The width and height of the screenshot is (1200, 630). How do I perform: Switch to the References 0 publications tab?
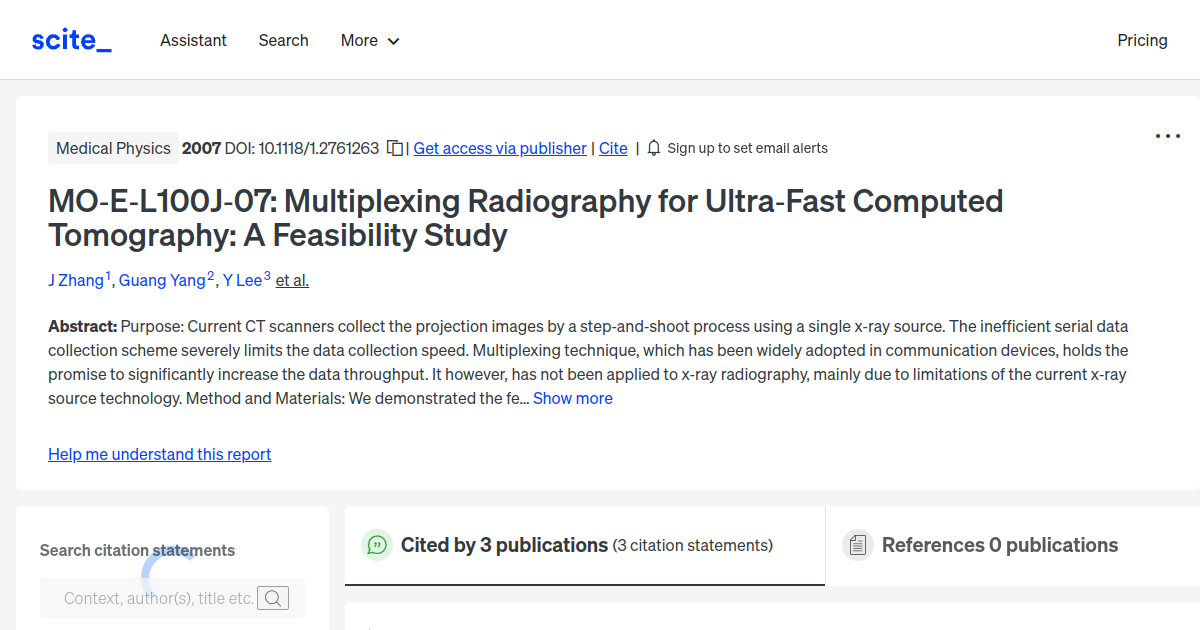tap(1000, 545)
